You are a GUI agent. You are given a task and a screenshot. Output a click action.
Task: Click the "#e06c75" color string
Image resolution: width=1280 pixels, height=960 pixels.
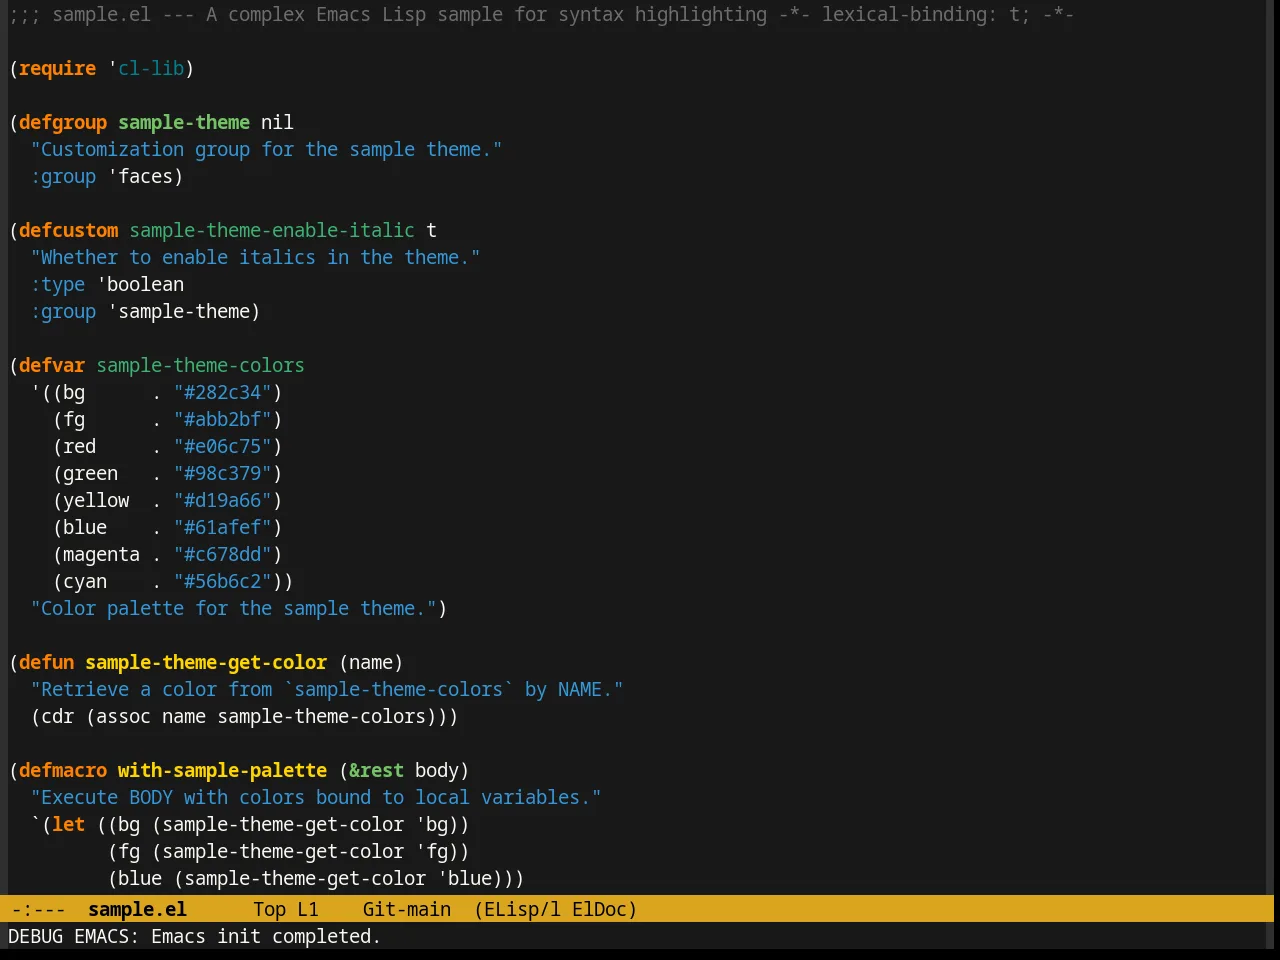pyautogui.click(x=222, y=446)
